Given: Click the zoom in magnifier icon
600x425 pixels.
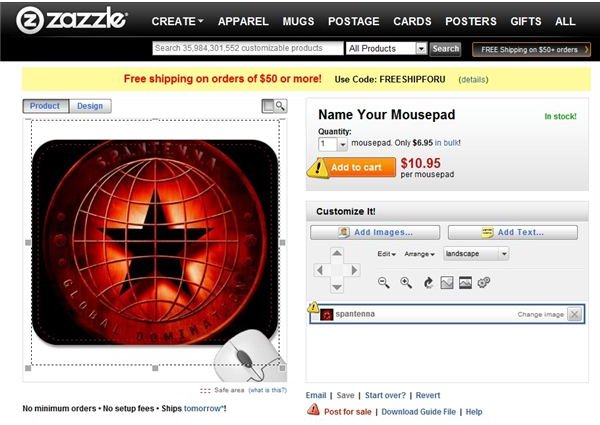Looking at the screenshot, I should (x=406, y=283).
